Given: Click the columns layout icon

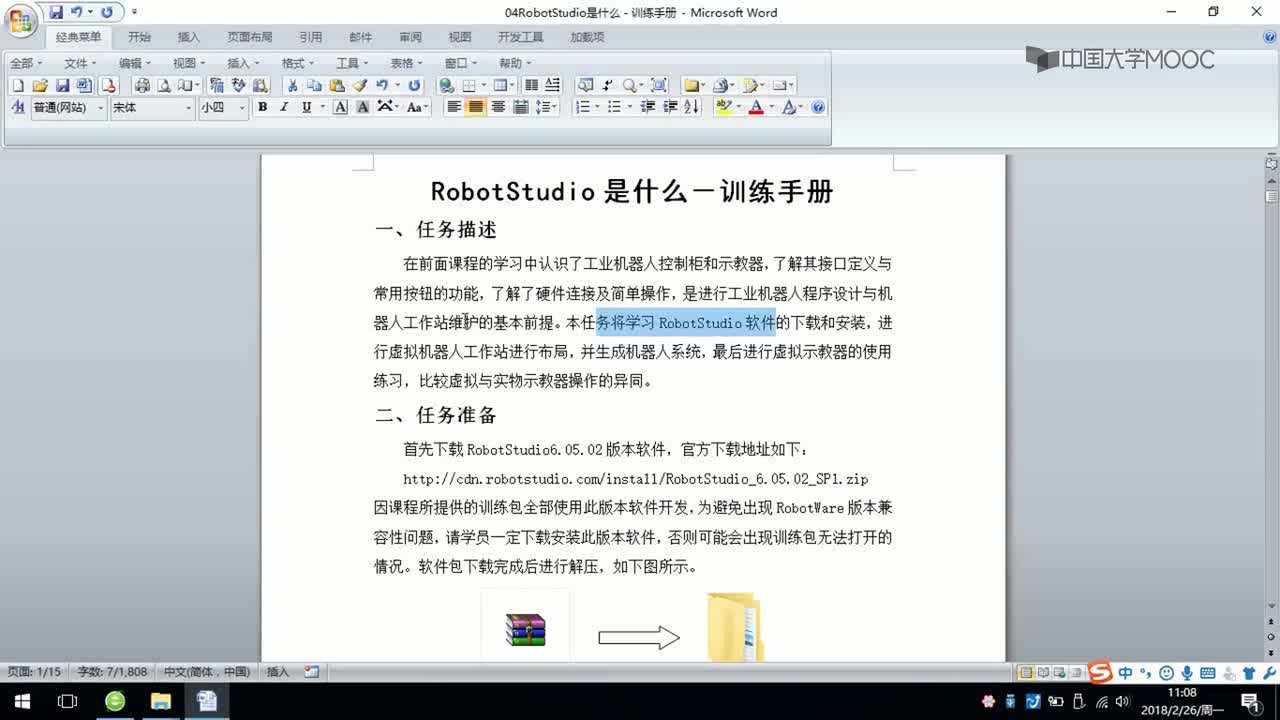Looking at the screenshot, I should [x=531, y=86].
